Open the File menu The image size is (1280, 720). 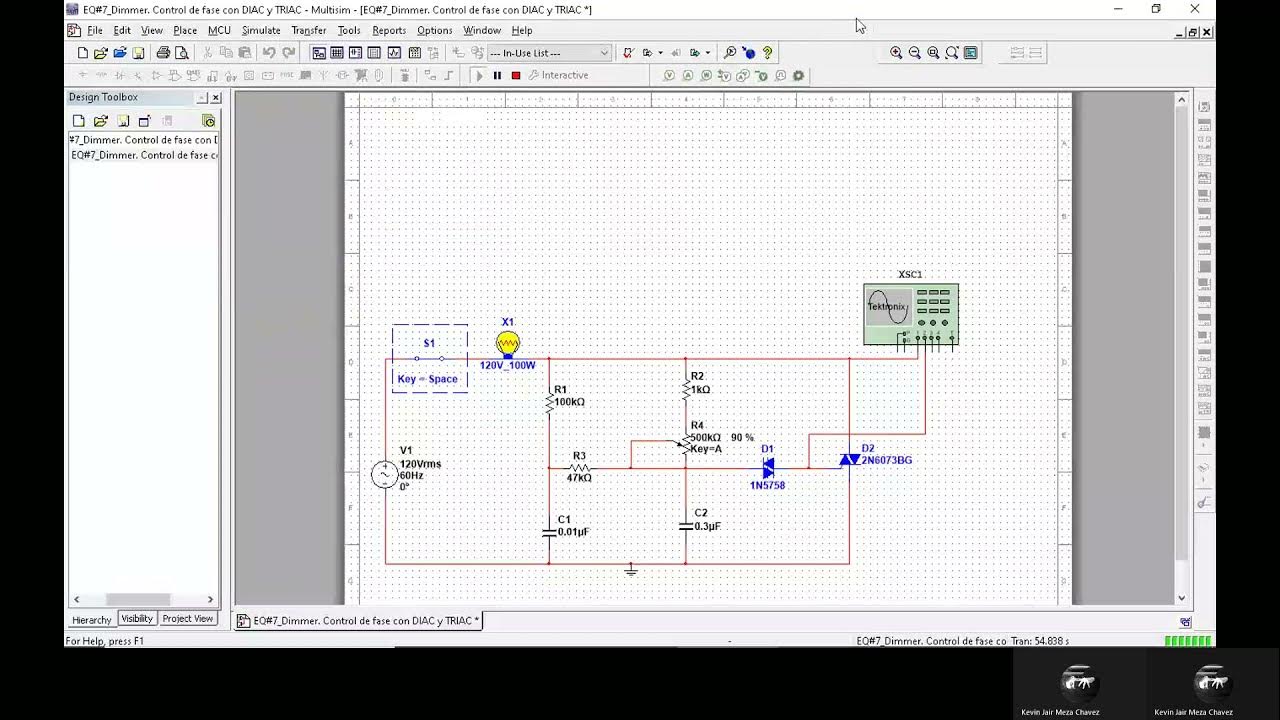[94, 31]
